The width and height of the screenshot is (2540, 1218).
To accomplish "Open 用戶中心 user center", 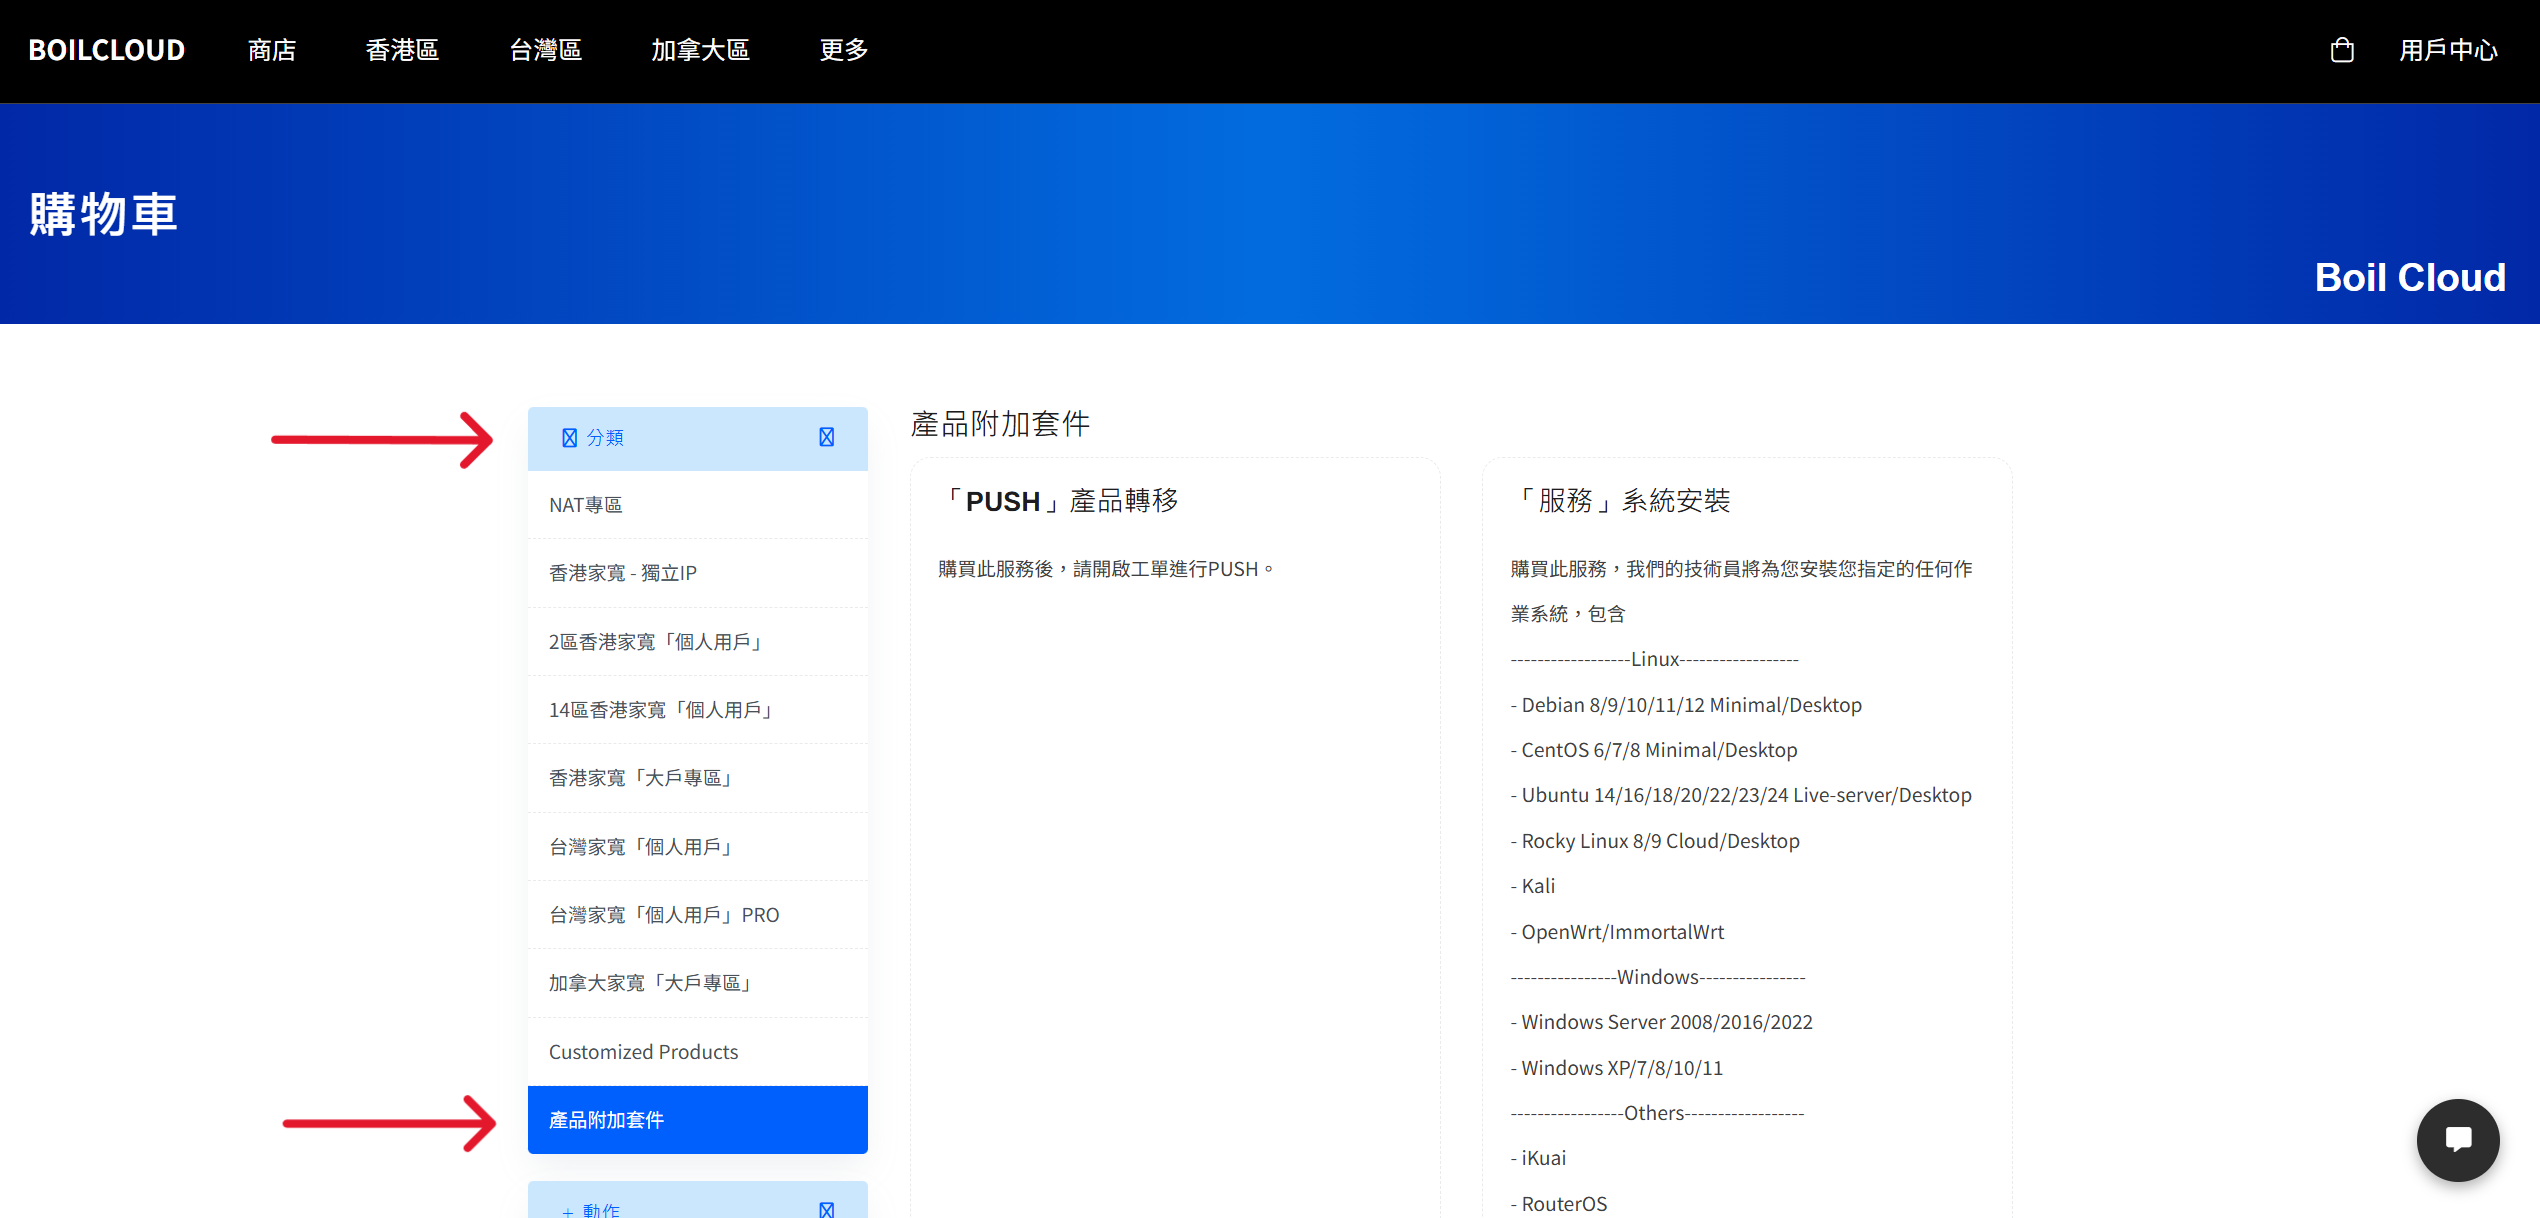I will (x=2448, y=50).
